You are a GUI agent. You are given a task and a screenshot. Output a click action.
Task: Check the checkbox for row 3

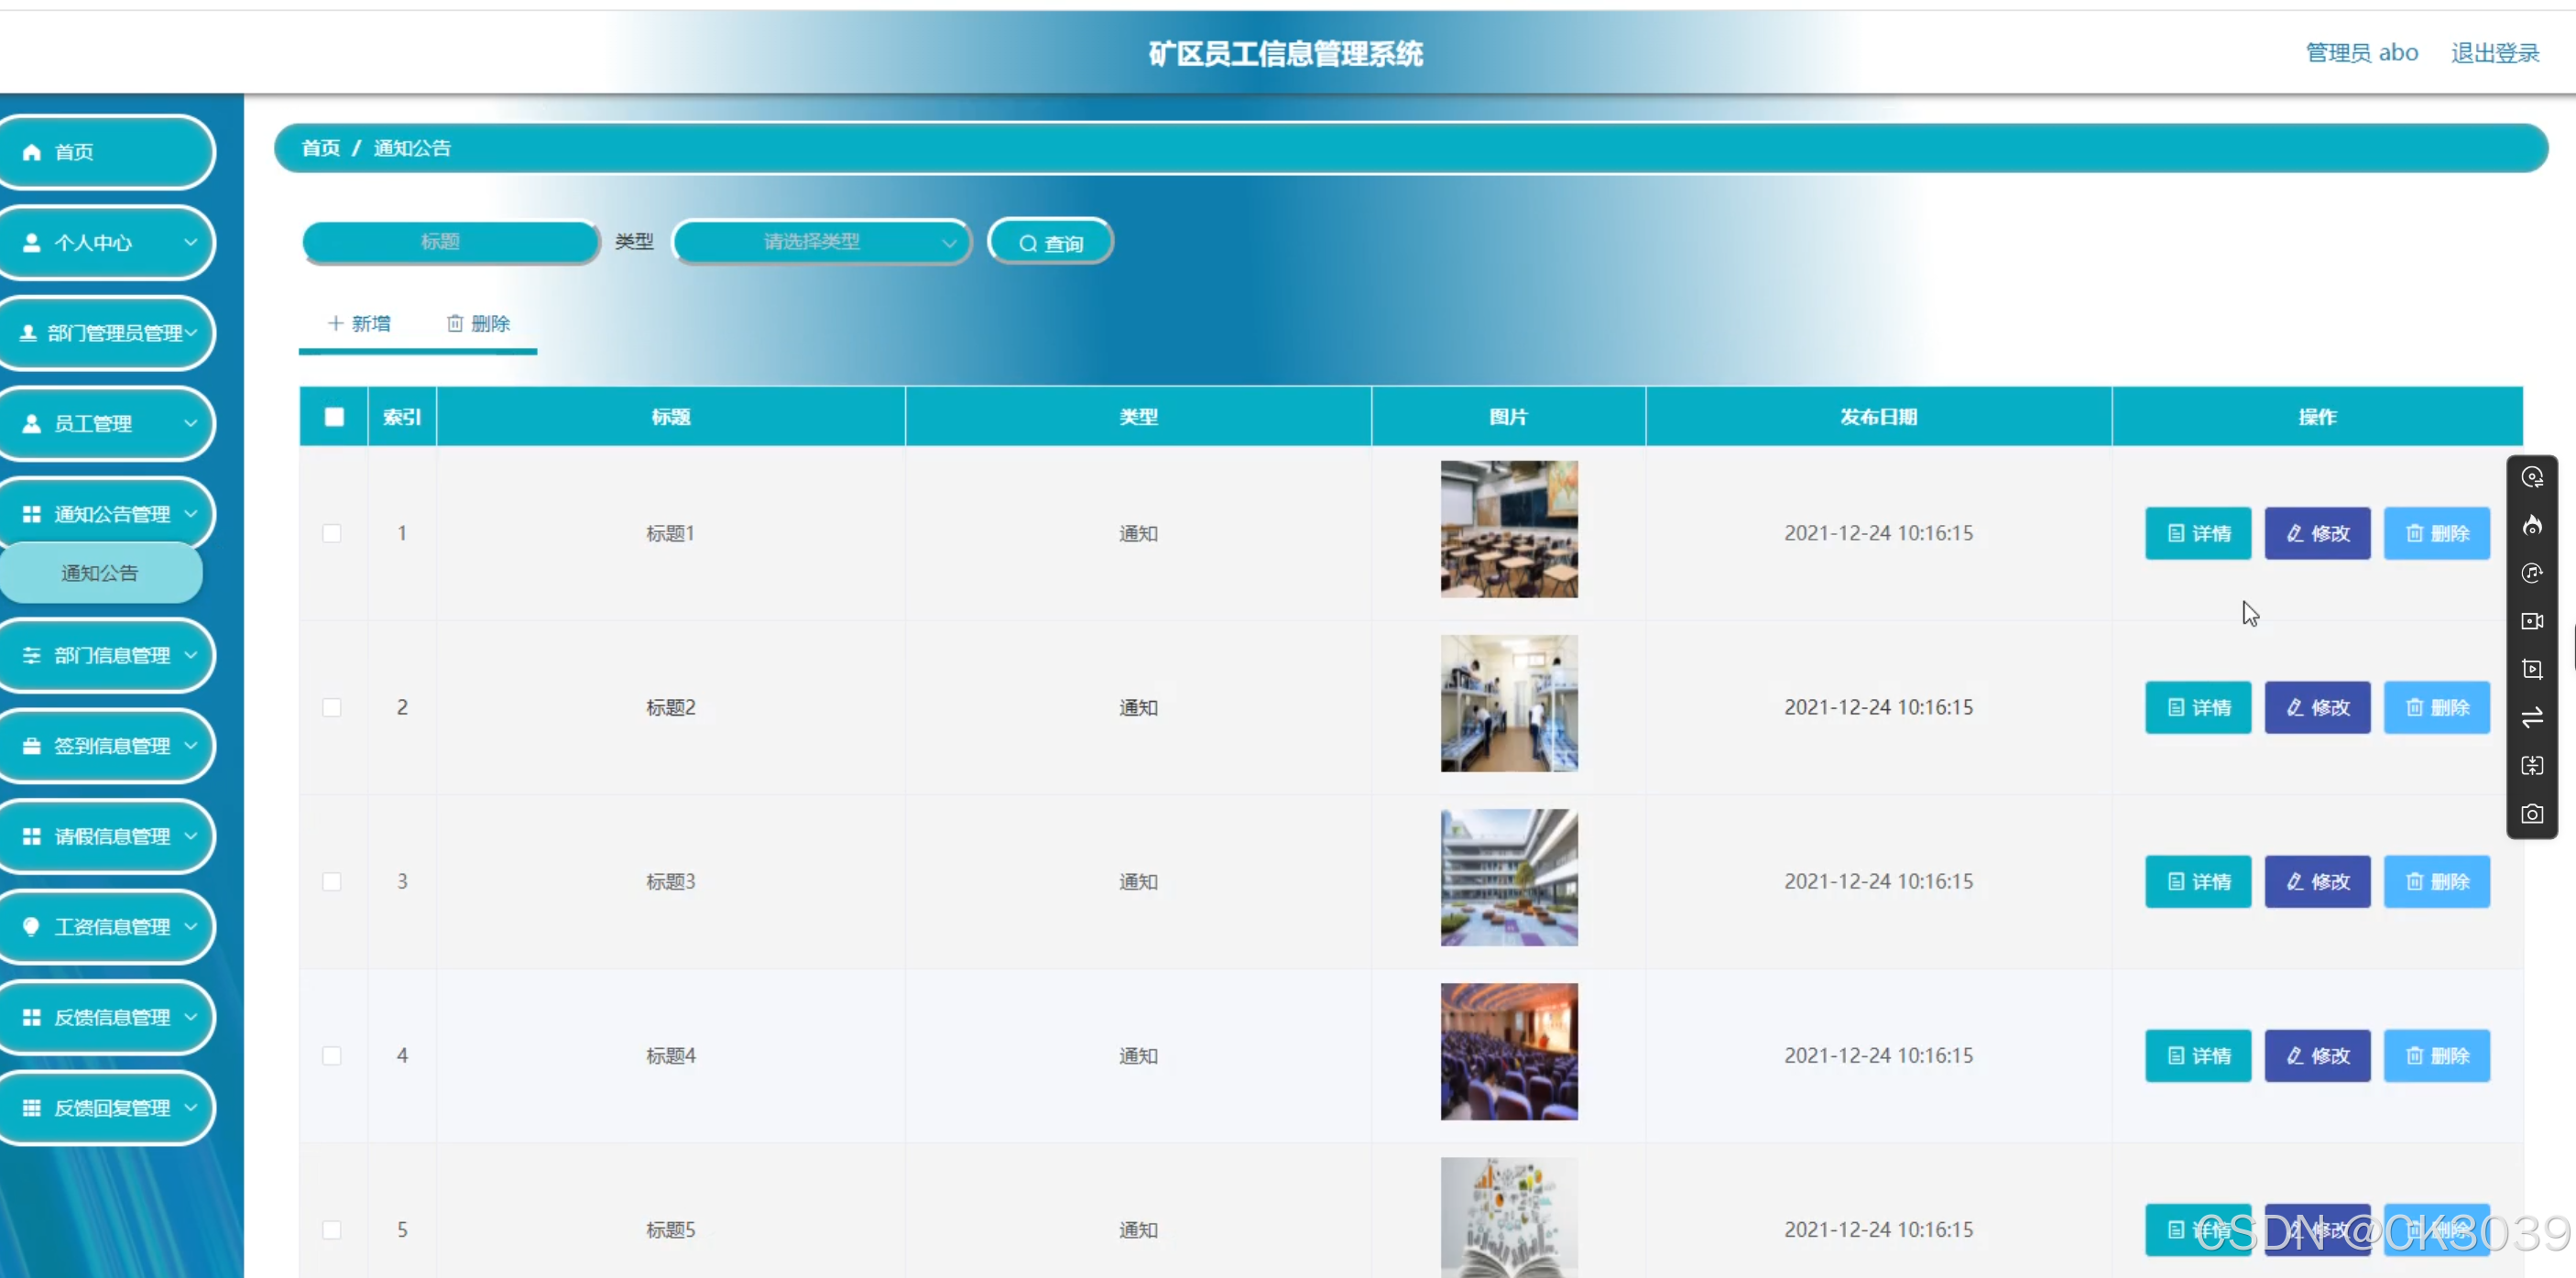tap(332, 881)
